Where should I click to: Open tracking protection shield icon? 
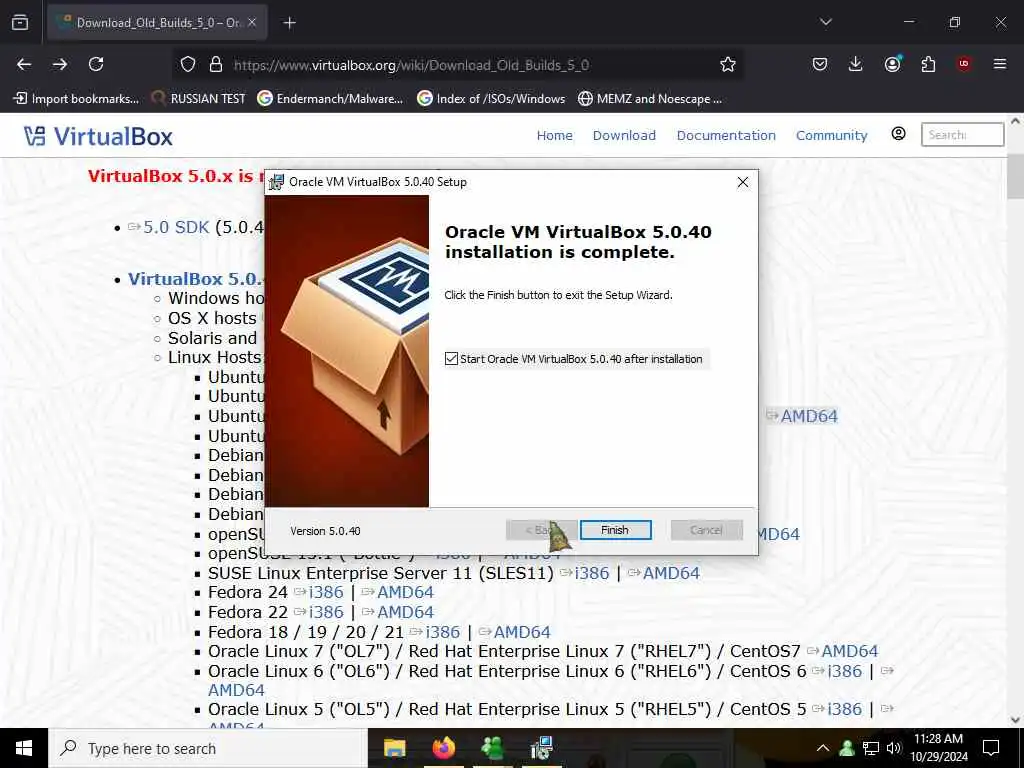(188, 64)
